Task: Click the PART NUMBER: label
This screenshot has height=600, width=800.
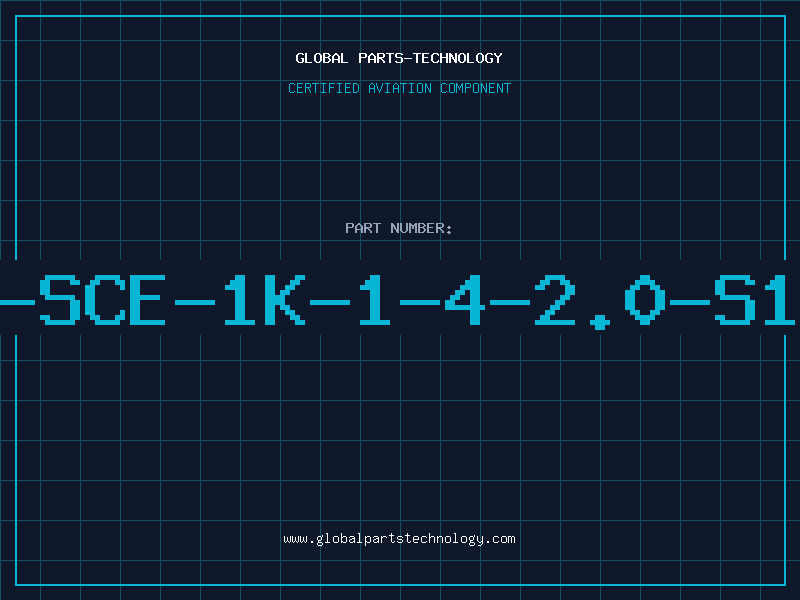Action: pyautogui.click(x=399, y=228)
